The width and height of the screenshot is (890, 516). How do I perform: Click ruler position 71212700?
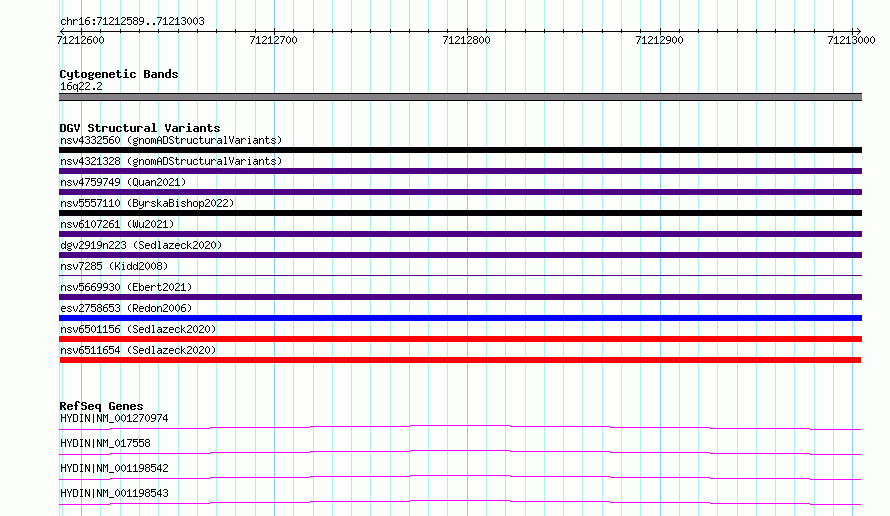273,40
